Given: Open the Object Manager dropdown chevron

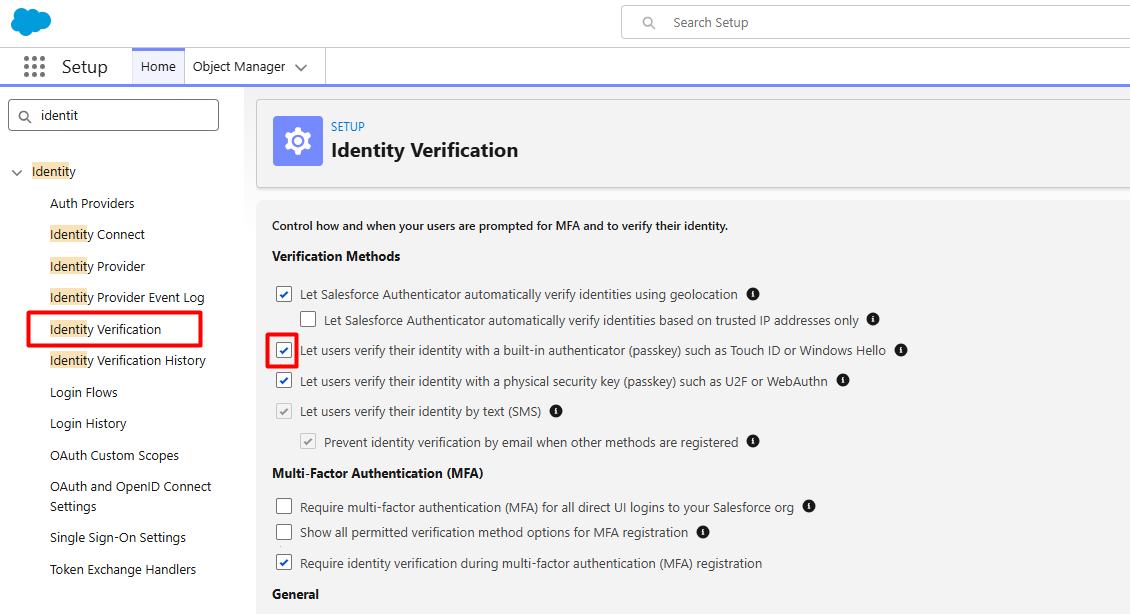Looking at the screenshot, I should coord(301,67).
